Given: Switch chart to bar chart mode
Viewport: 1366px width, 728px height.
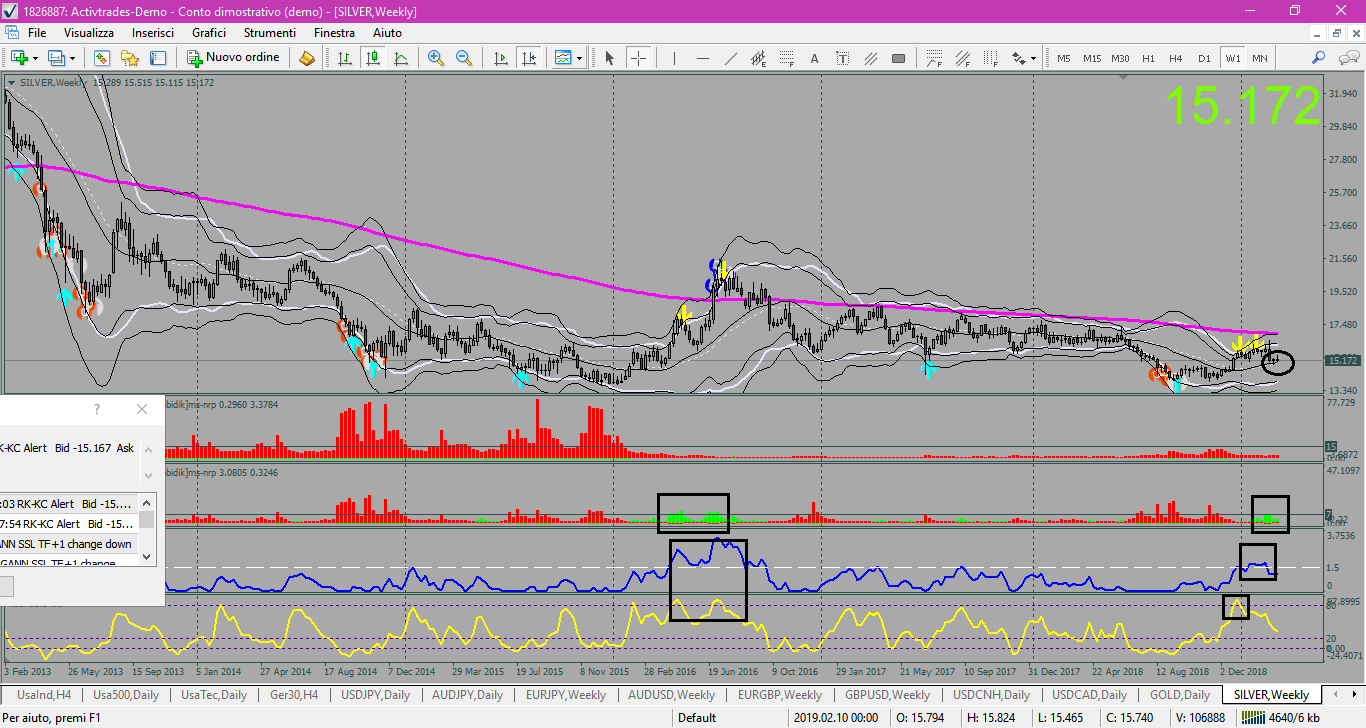Looking at the screenshot, I should point(345,58).
